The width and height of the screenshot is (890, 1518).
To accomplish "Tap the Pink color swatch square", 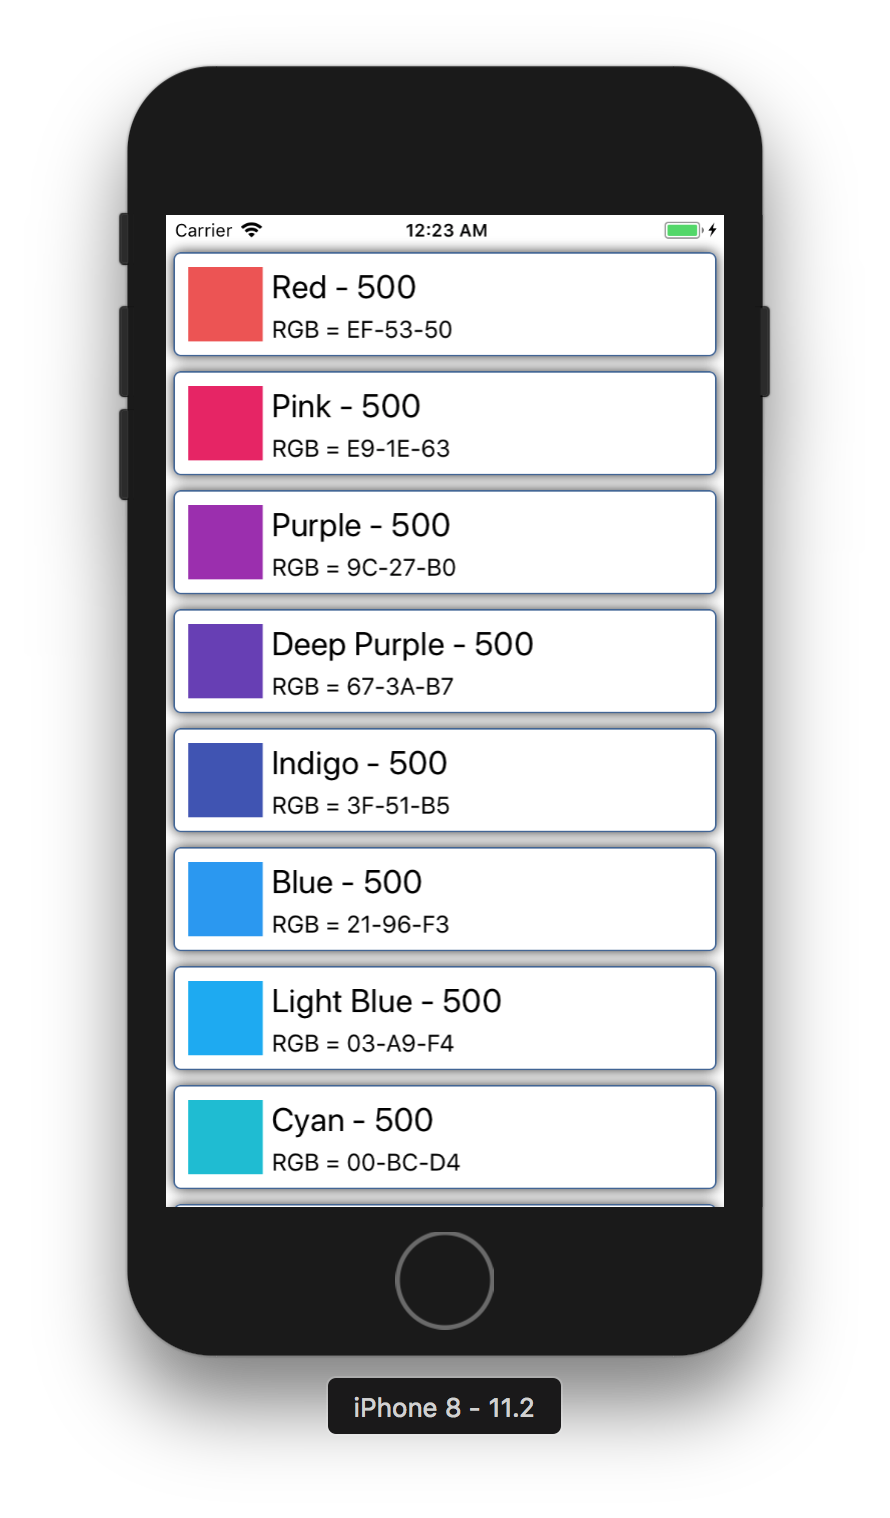I will (x=225, y=423).
